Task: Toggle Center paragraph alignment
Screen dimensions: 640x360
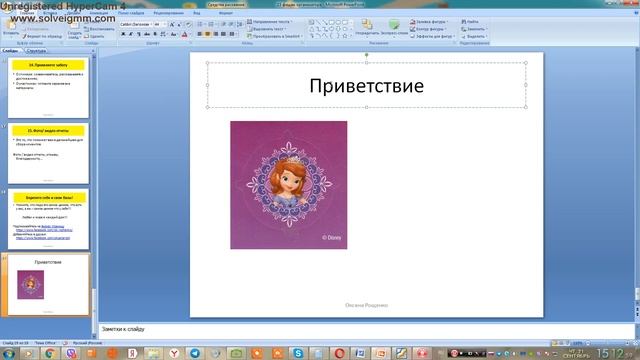Action: [207, 34]
